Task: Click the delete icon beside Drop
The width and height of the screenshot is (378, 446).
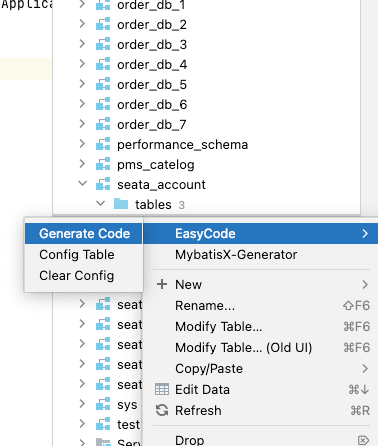Action: pyautogui.click(x=364, y=440)
